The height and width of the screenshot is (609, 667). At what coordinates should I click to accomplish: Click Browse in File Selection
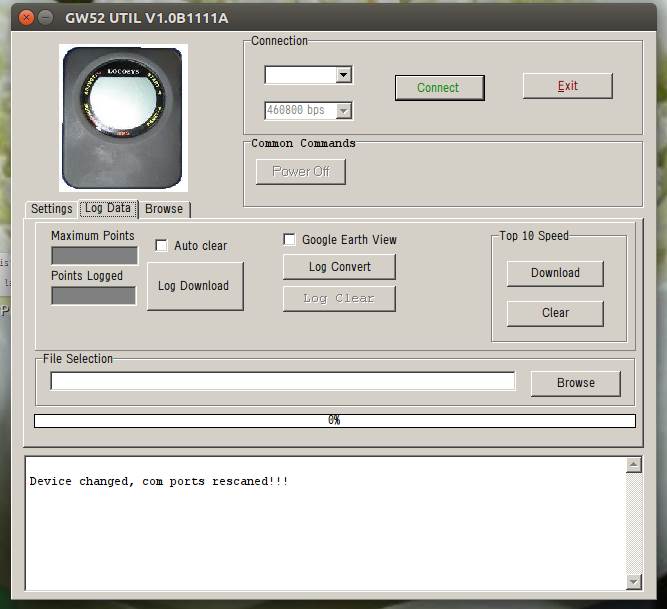coord(575,383)
